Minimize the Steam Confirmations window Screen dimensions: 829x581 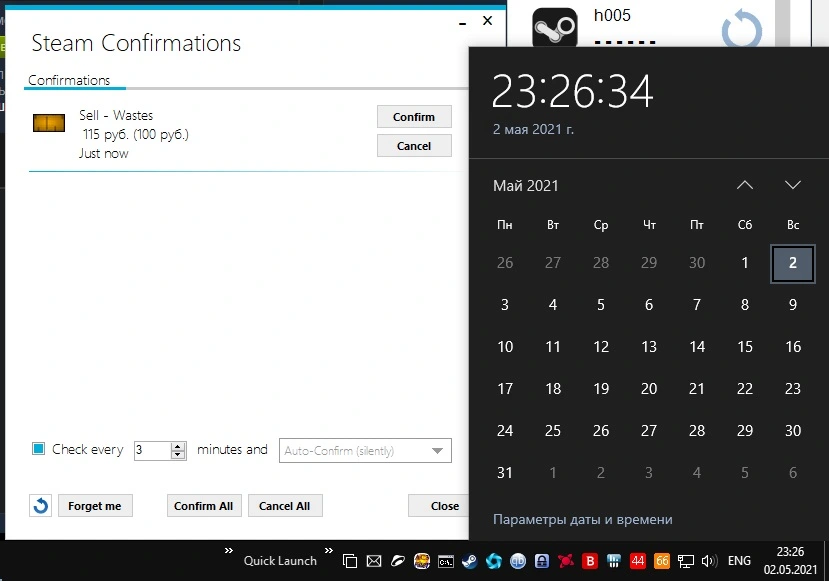(463, 23)
